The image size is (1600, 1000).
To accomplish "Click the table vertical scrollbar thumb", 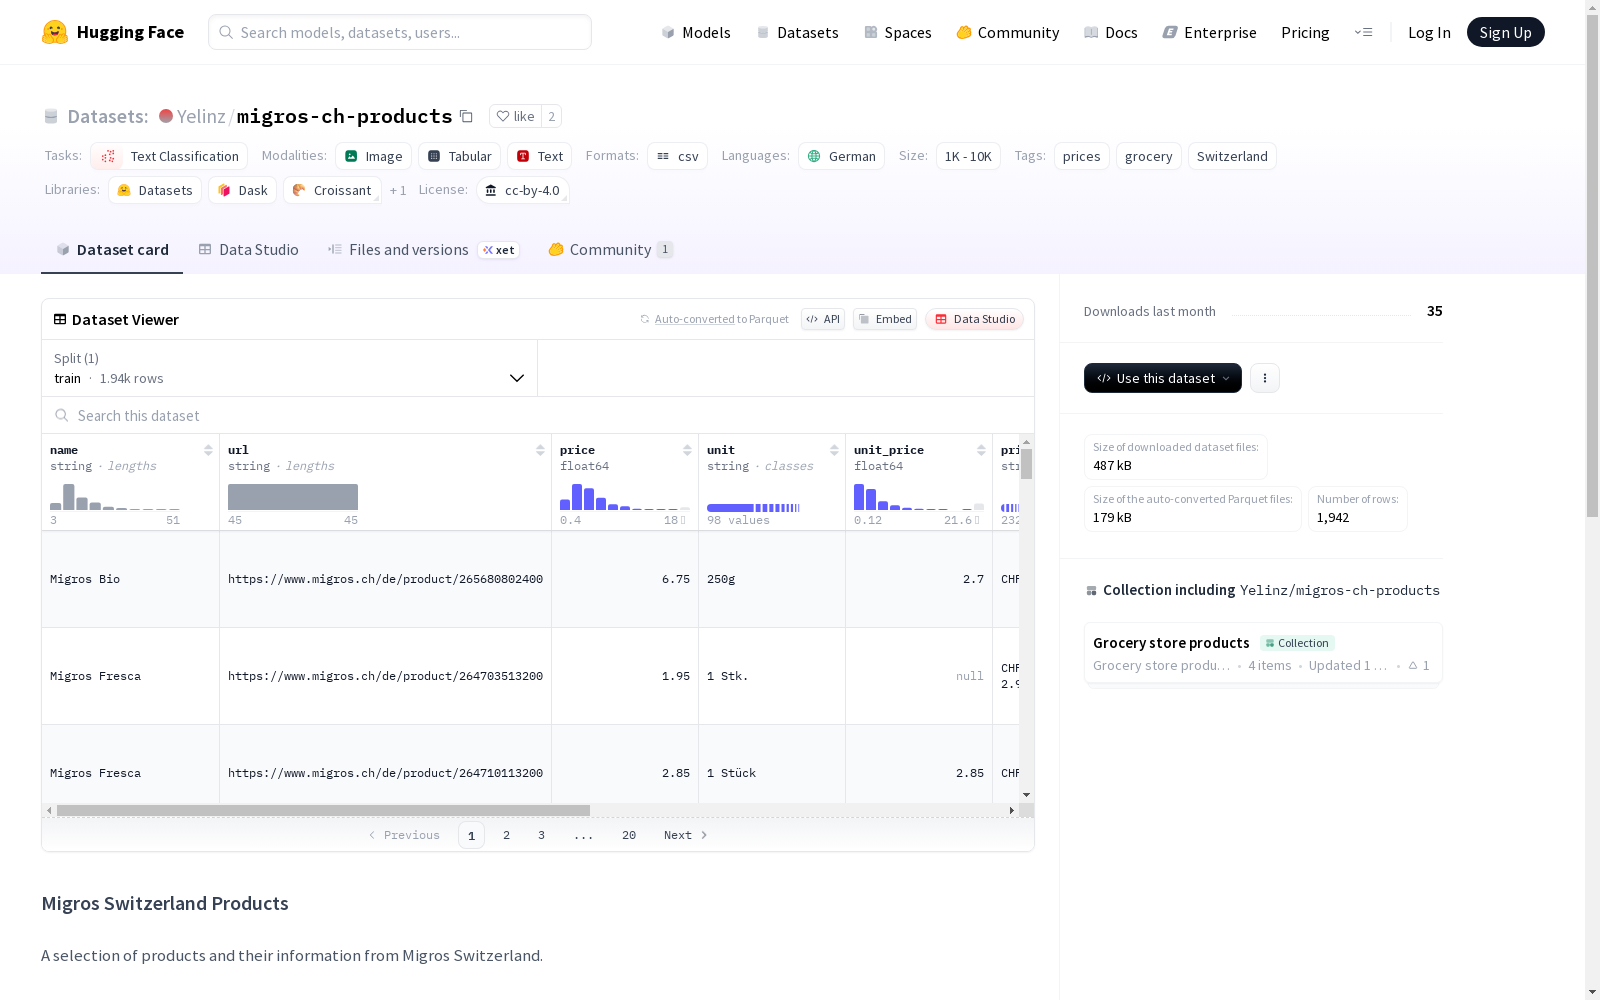I will click(1027, 463).
